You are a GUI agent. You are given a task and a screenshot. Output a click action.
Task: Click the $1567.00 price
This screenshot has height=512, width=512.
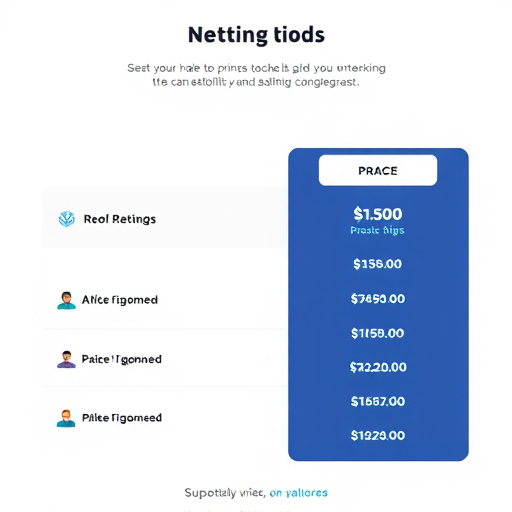pyautogui.click(x=378, y=401)
